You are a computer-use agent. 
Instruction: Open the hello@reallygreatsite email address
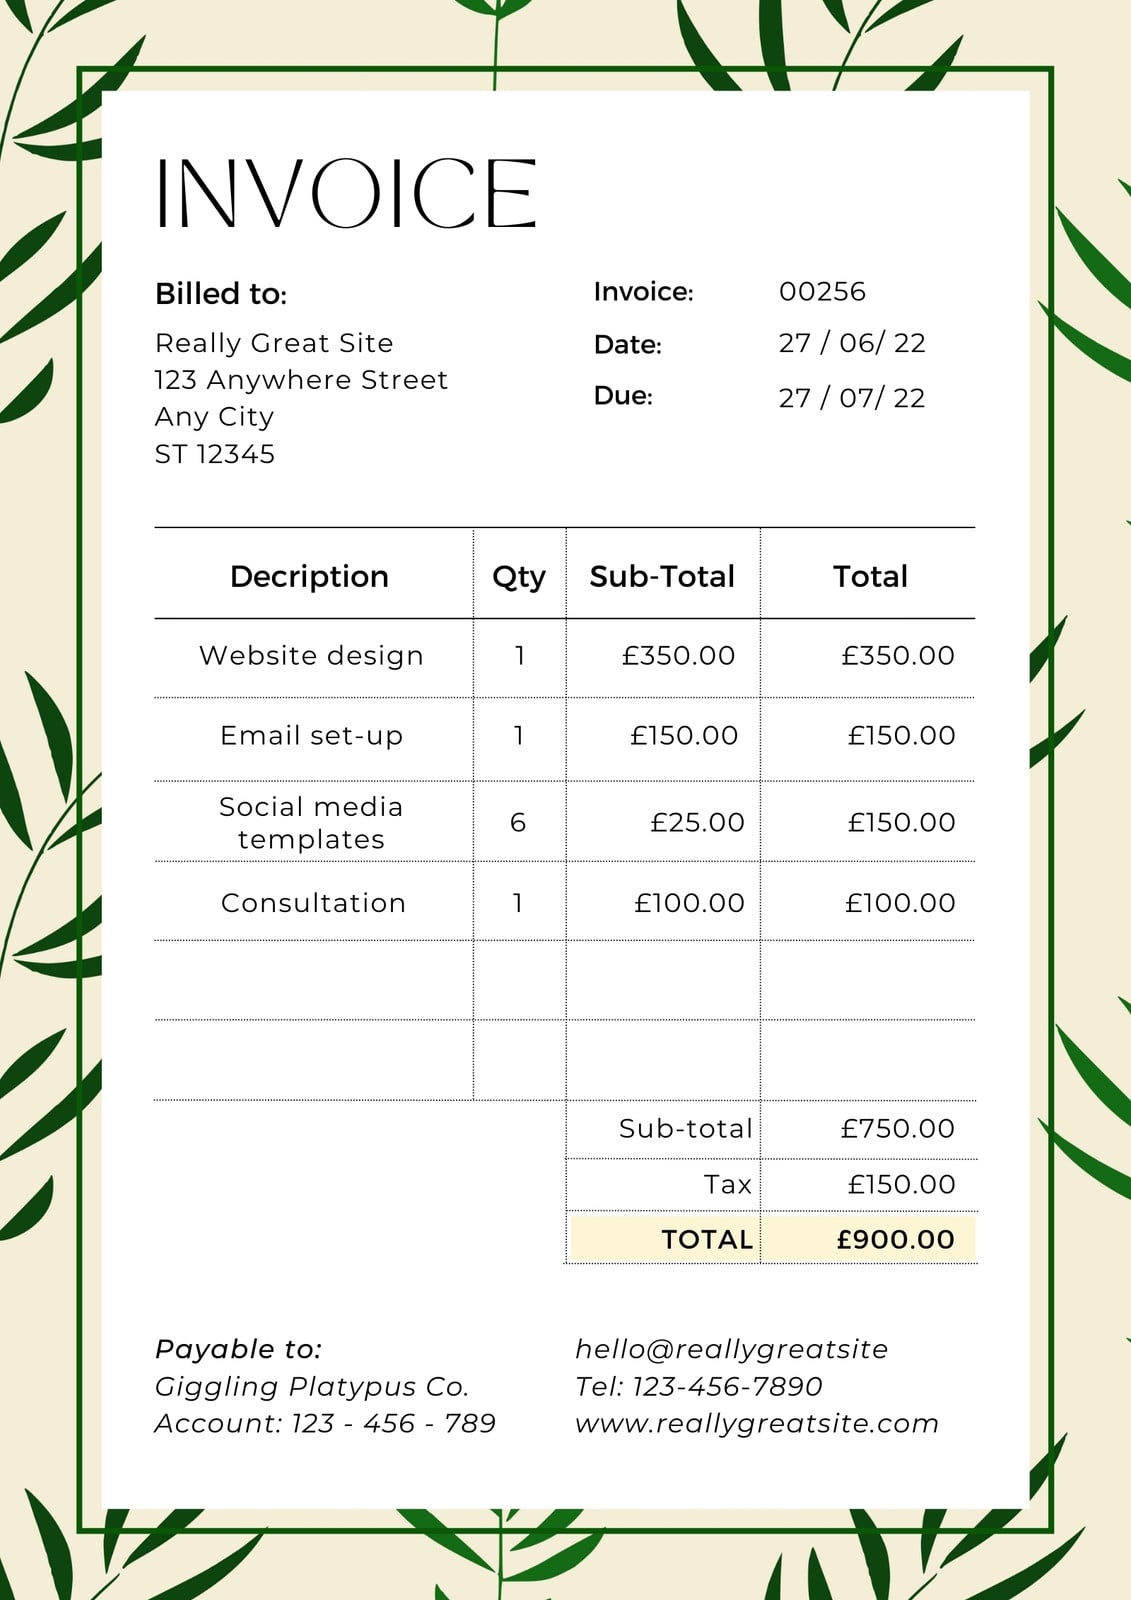click(x=731, y=1350)
